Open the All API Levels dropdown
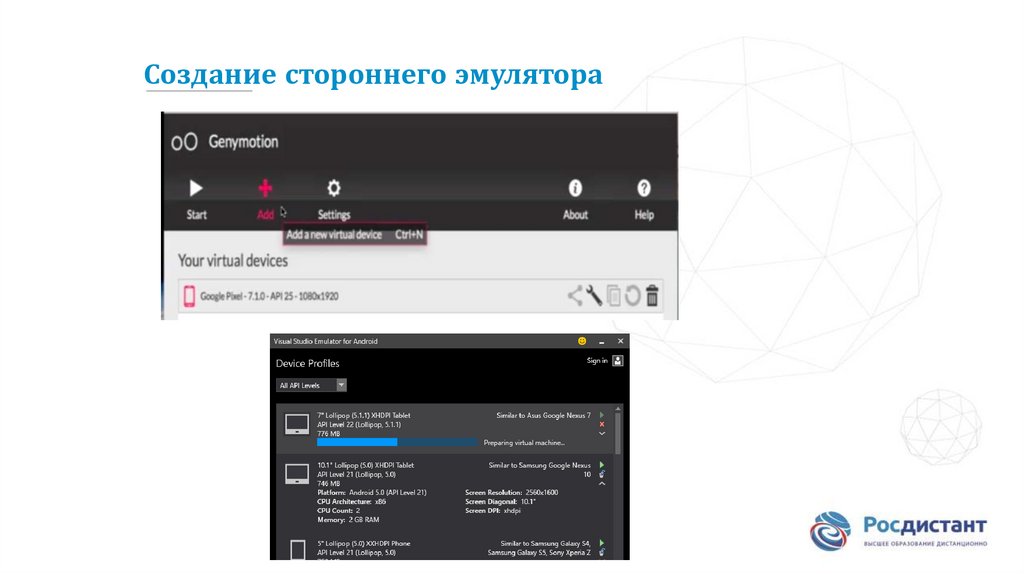The image size is (1024, 574). (311, 385)
